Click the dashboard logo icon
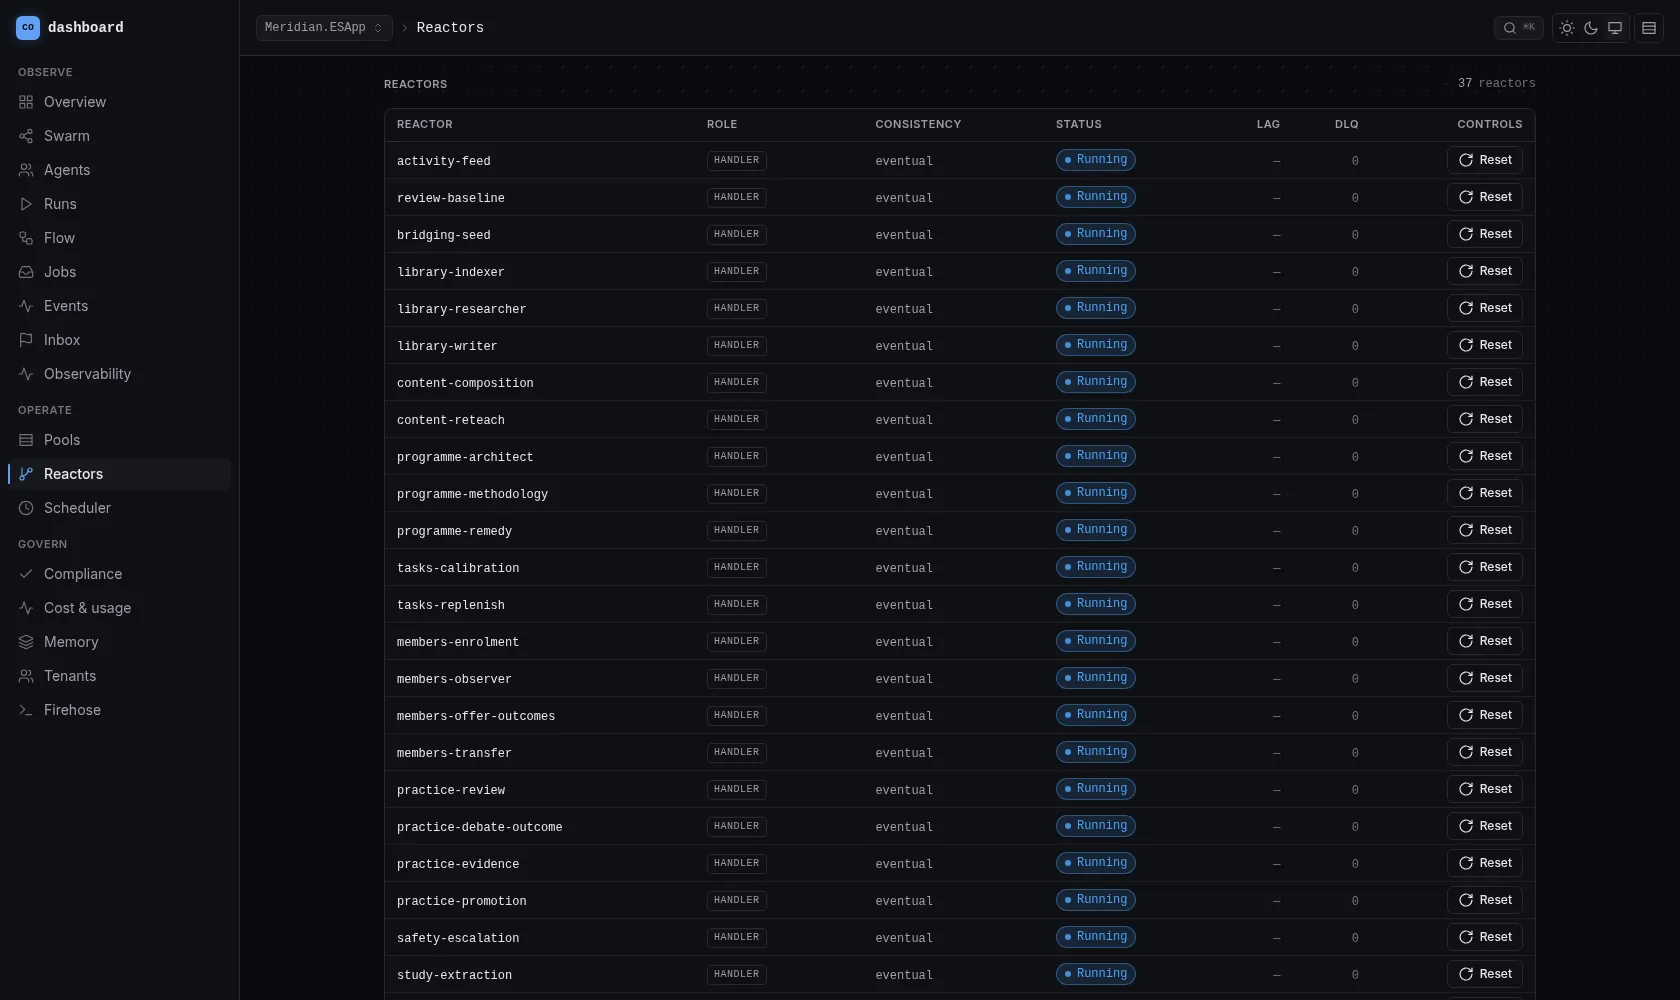This screenshot has height=1000, width=1680. [x=28, y=28]
